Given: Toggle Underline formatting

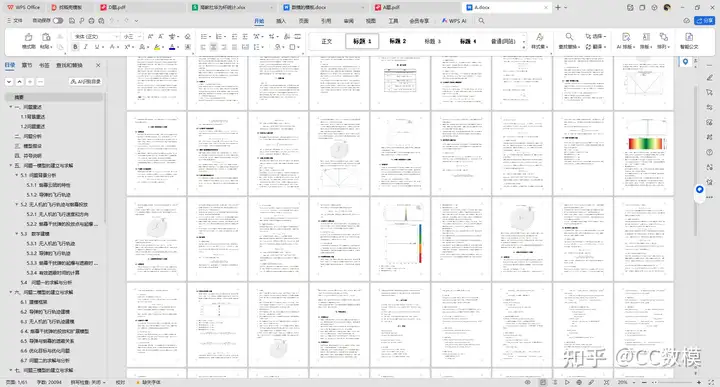Looking at the screenshot, I should 96,47.
